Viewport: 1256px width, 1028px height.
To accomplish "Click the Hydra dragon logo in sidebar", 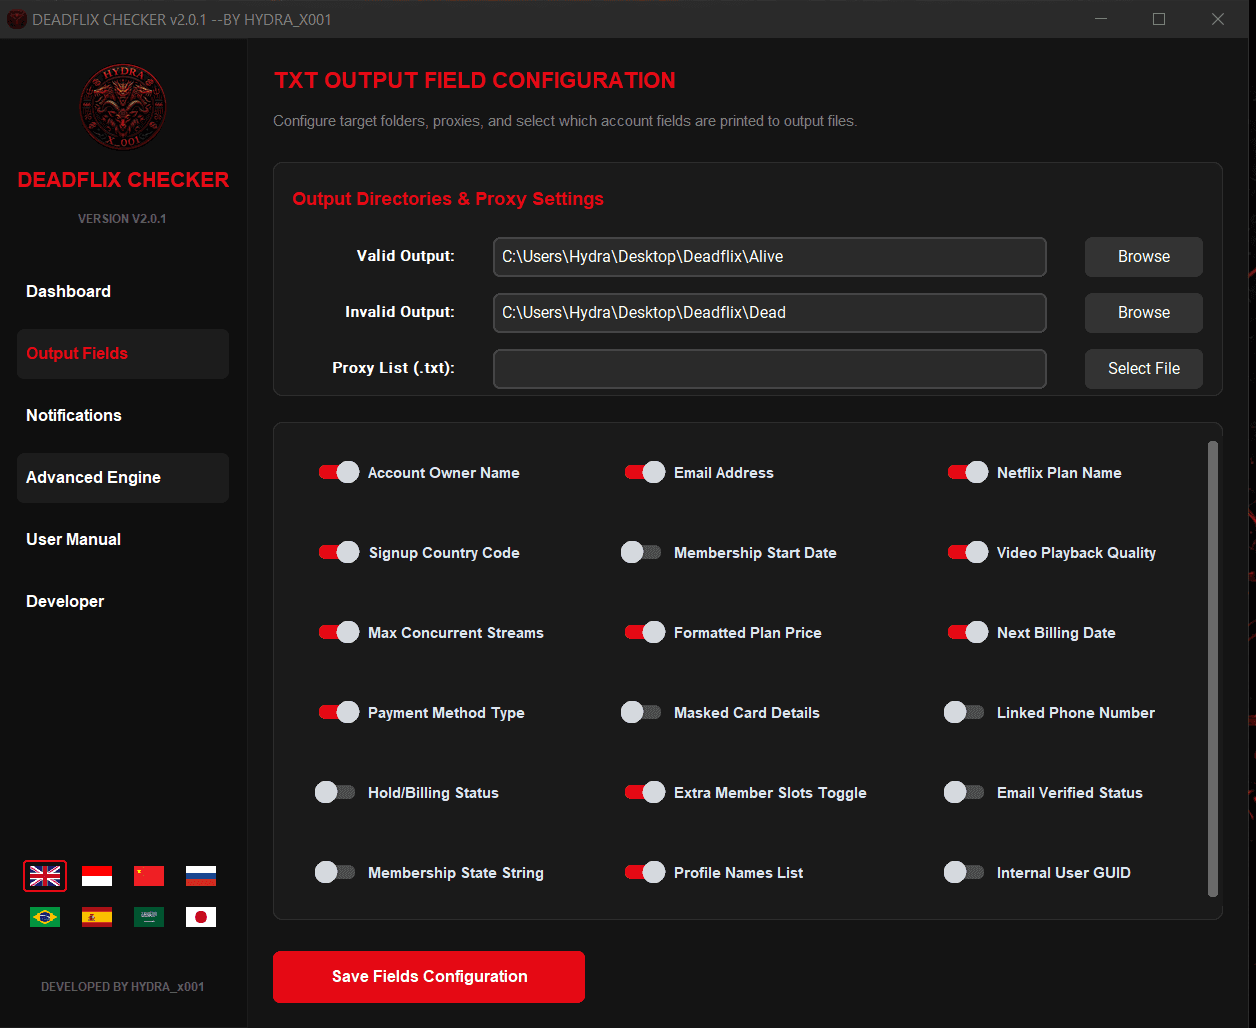I will 123,108.
